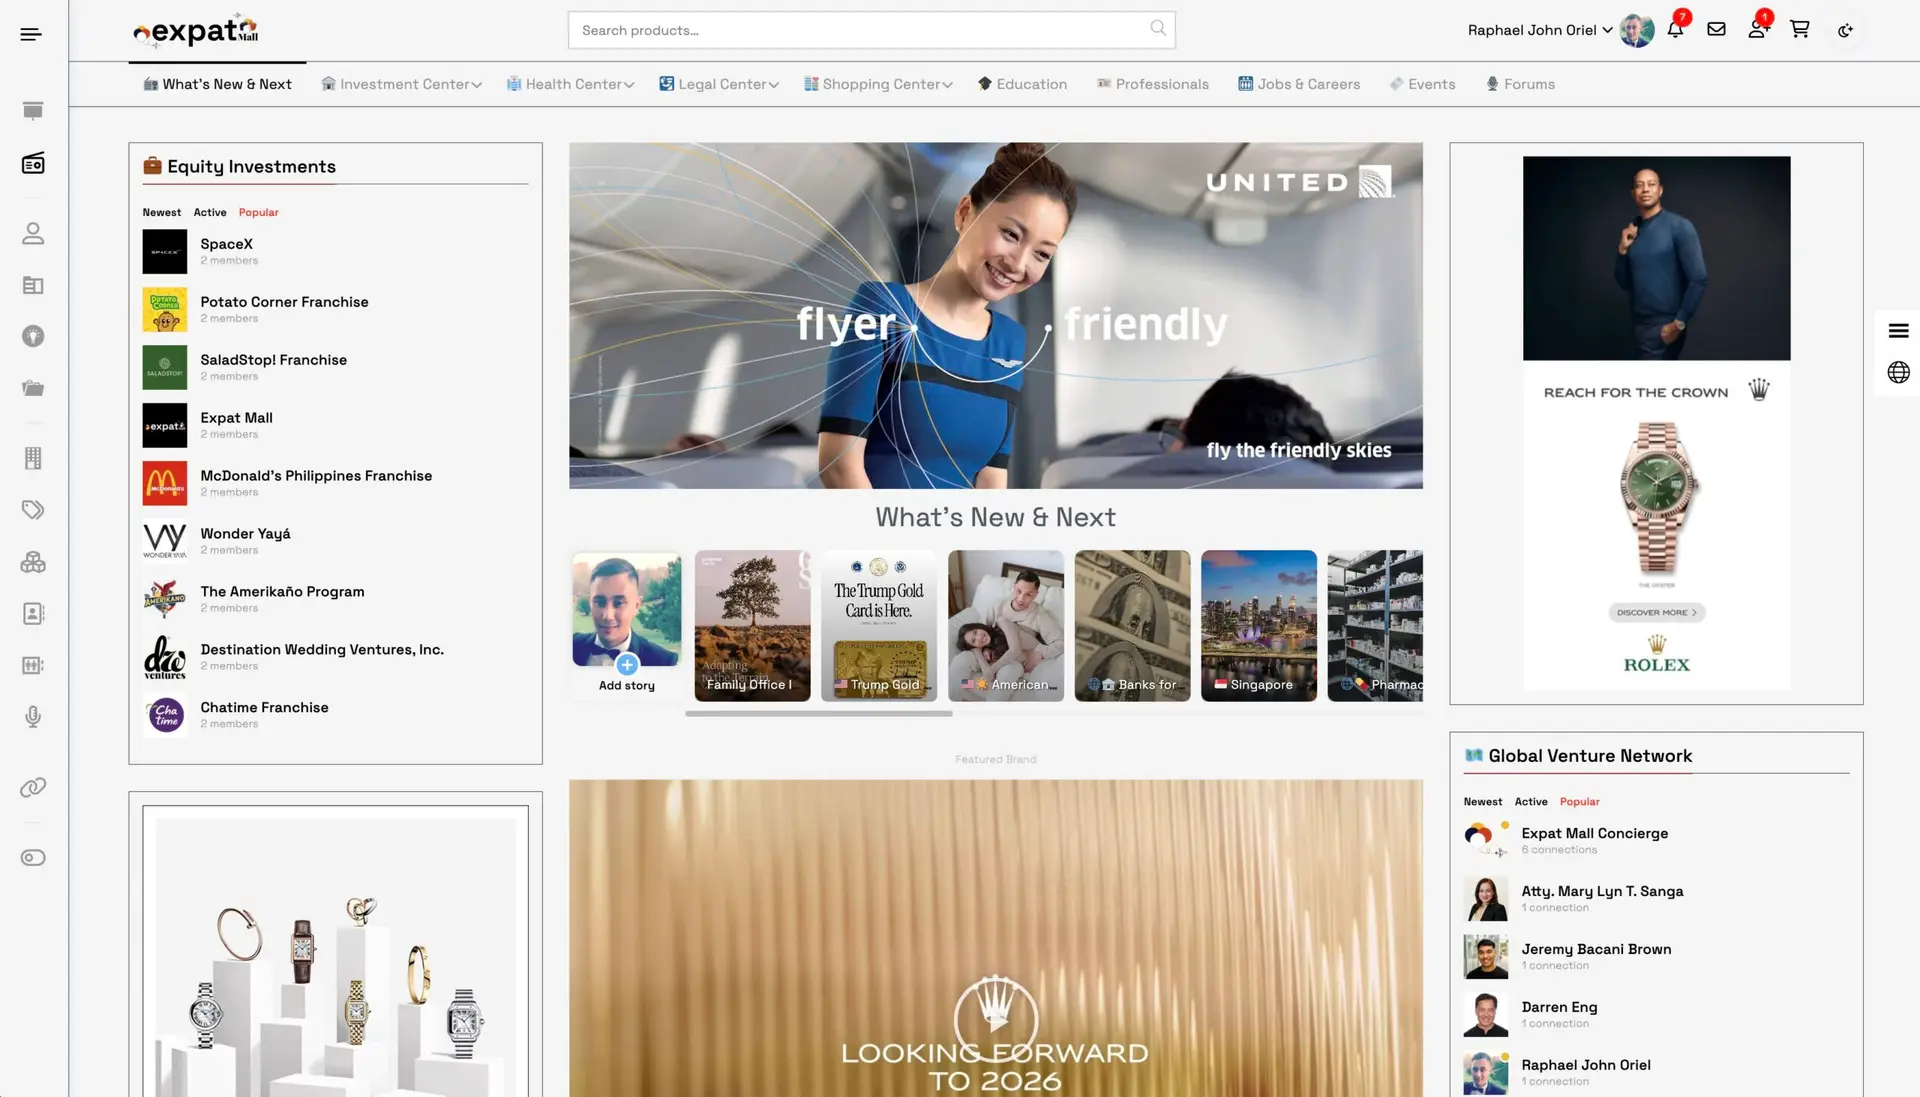Open the hamburger menu in the left sidebar
Screen dimensions: 1920x1097
[31, 34]
